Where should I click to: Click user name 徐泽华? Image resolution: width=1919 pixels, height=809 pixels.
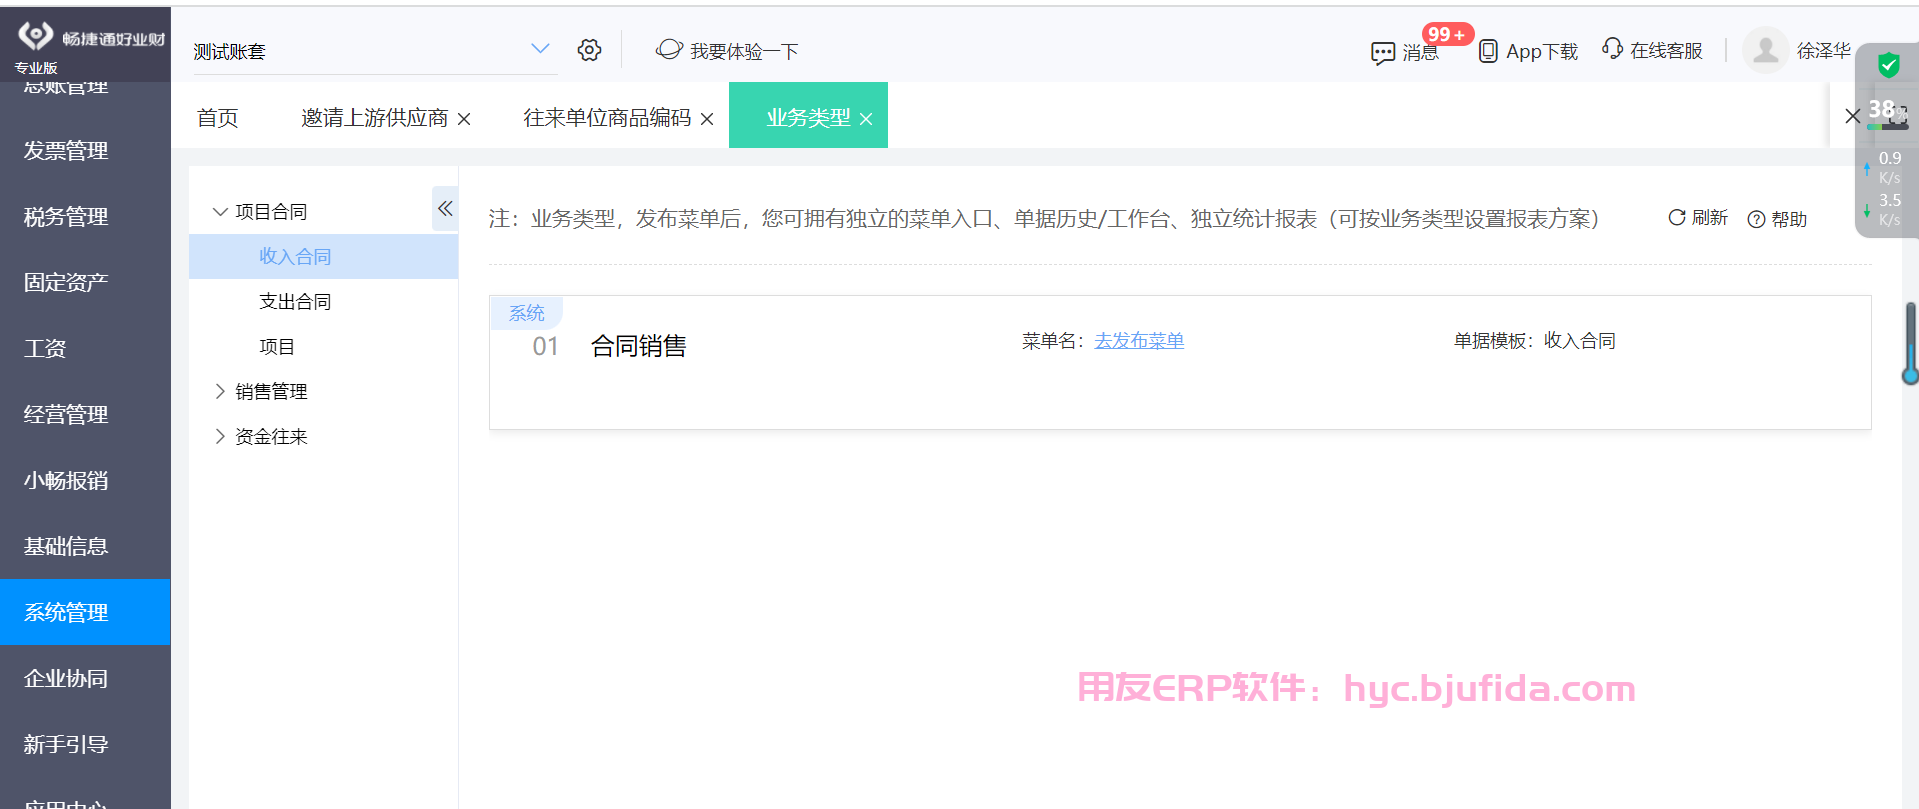1824,51
